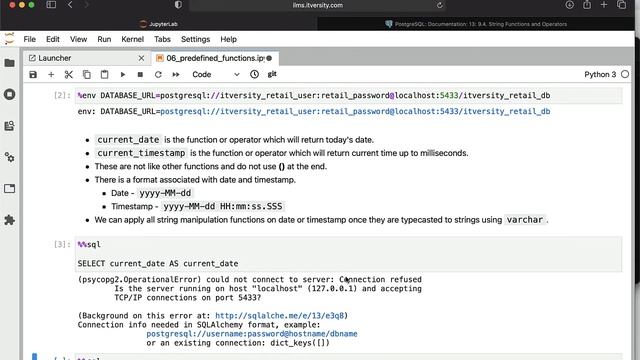Reload the page in Safari
This screenshot has height=360, width=640.
(440, 5)
